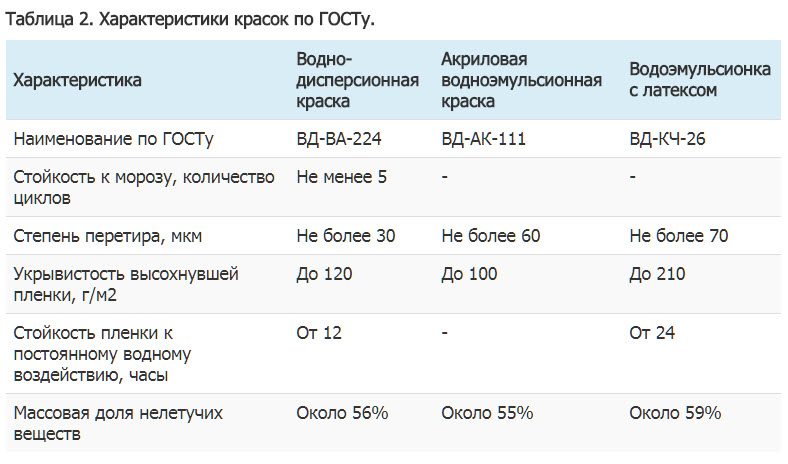The height and width of the screenshot is (464, 788).
Task: Click the 'Не более 70' cell
Action: [x=678, y=236]
